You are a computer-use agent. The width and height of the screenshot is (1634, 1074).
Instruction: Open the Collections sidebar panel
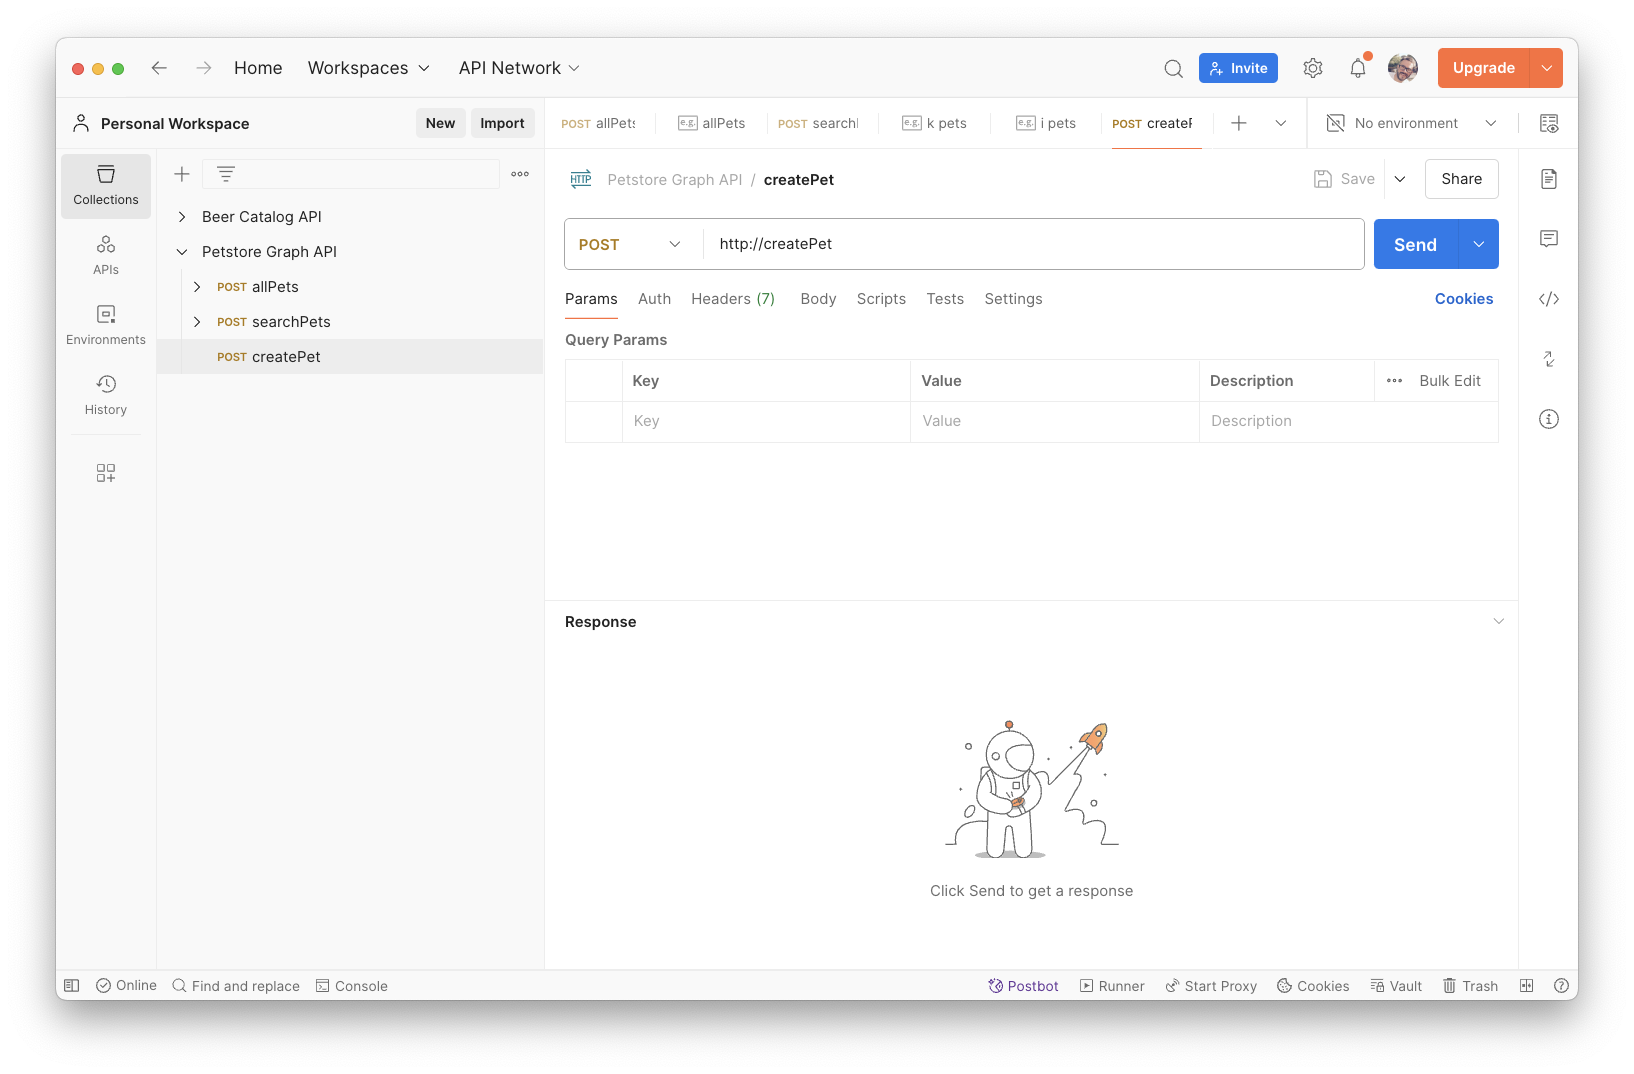105,186
